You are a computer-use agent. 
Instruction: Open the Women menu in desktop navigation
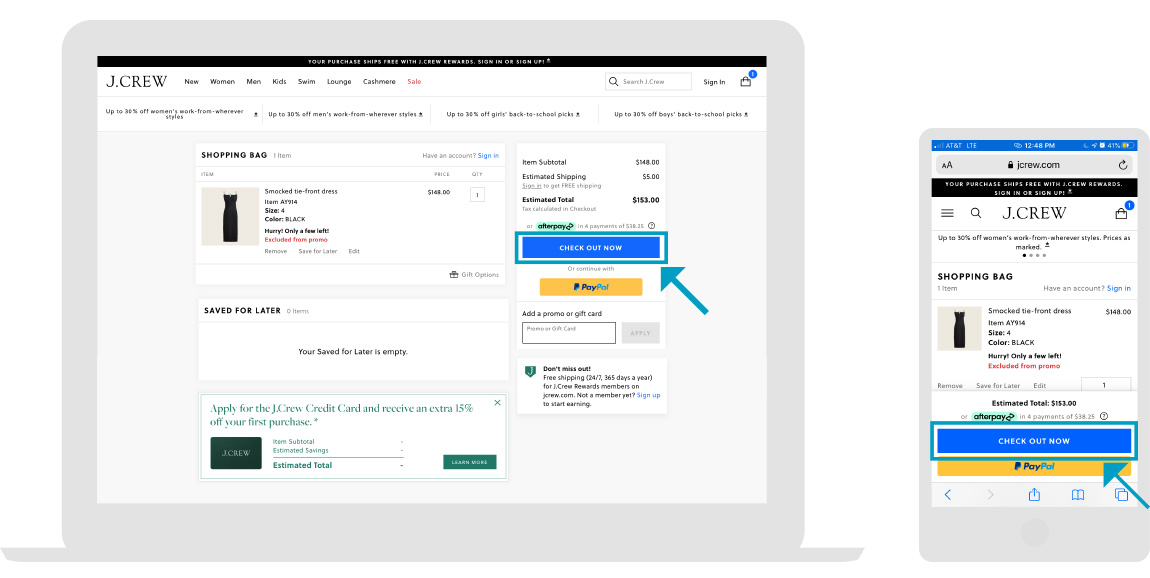222,81
